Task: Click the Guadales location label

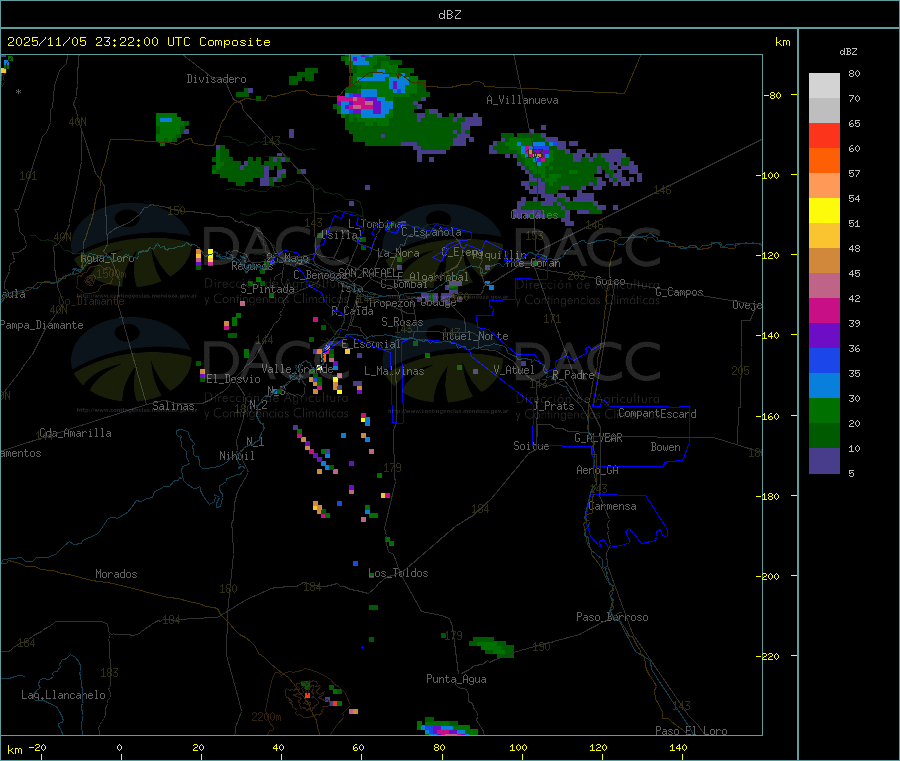Action: pyautogui.click(x=534, y=215)
